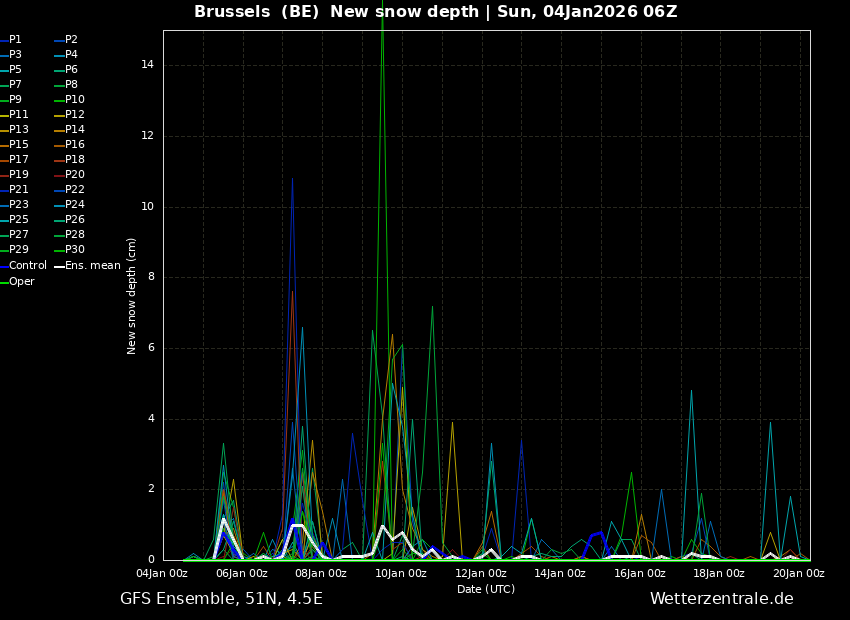Screen dimensions: 850x620
Task: Click the y-axis tick label 8
Action: pos(151,277)
